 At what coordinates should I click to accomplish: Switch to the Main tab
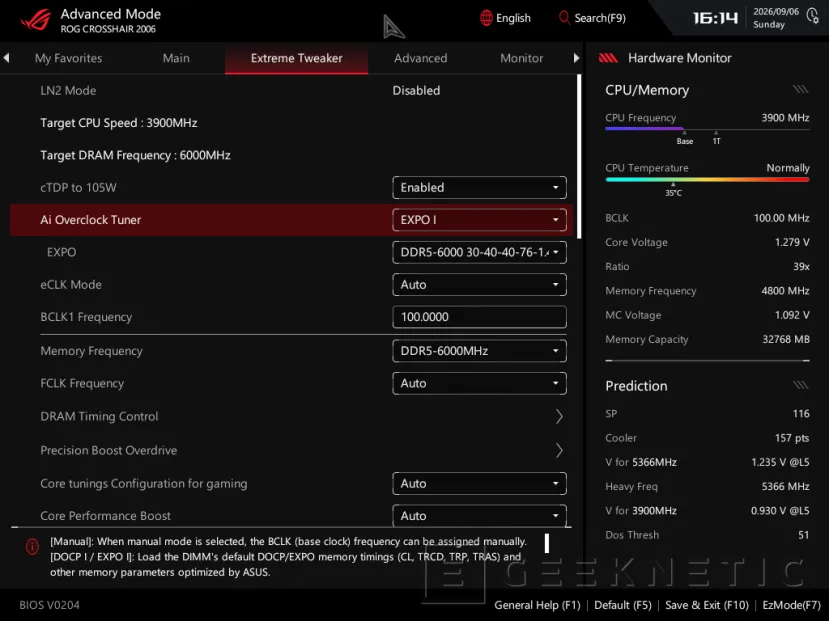point(176,58)
